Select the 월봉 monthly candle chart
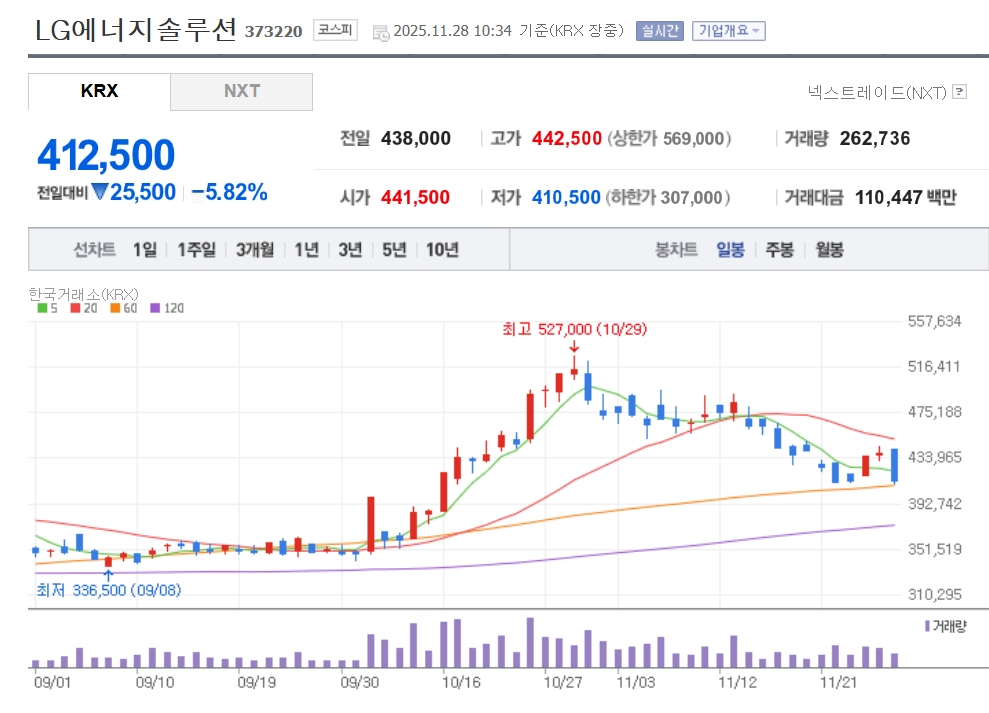 pos(829,250)
